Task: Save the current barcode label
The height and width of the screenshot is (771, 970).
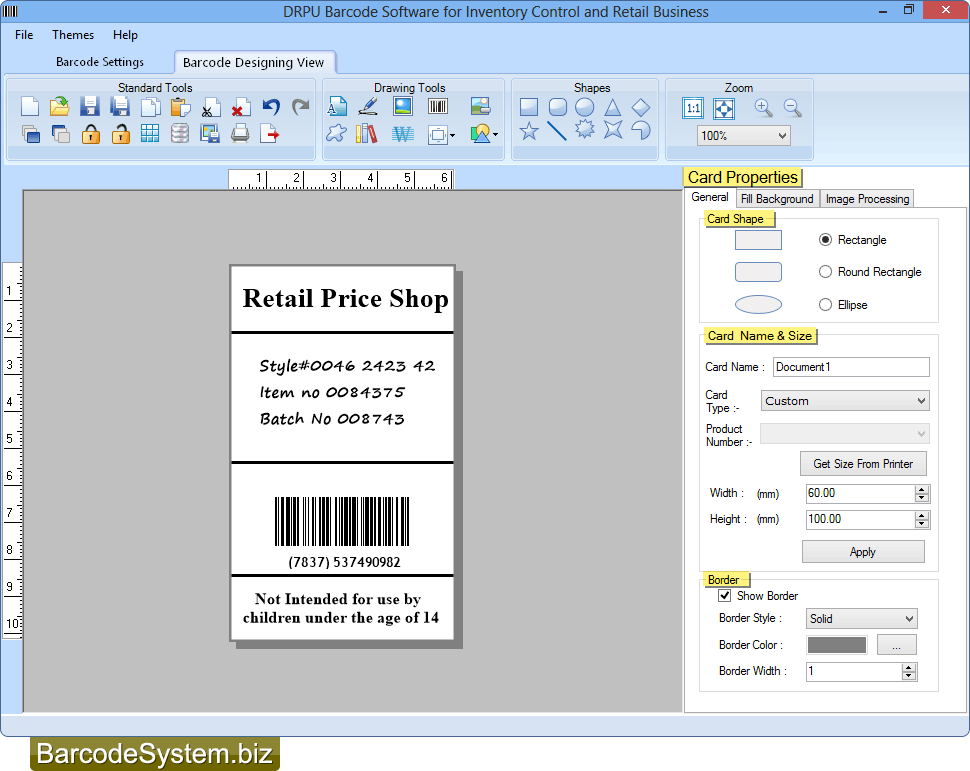Action: pos(90,106)
